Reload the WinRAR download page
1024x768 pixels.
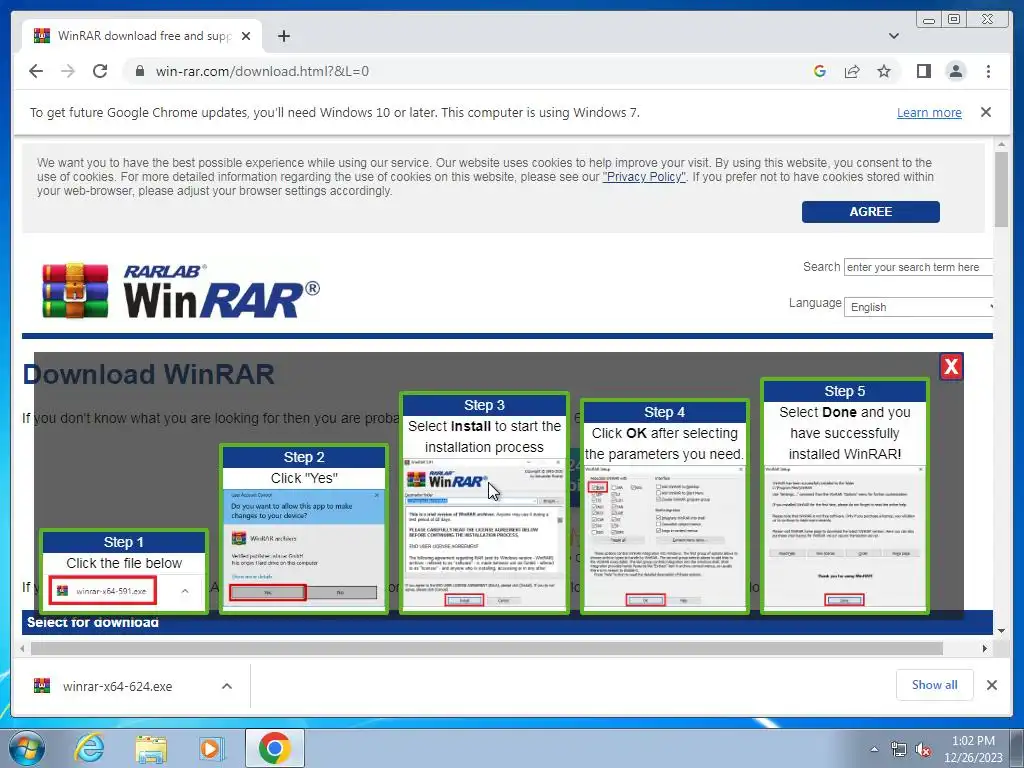(x=100, y=71)
